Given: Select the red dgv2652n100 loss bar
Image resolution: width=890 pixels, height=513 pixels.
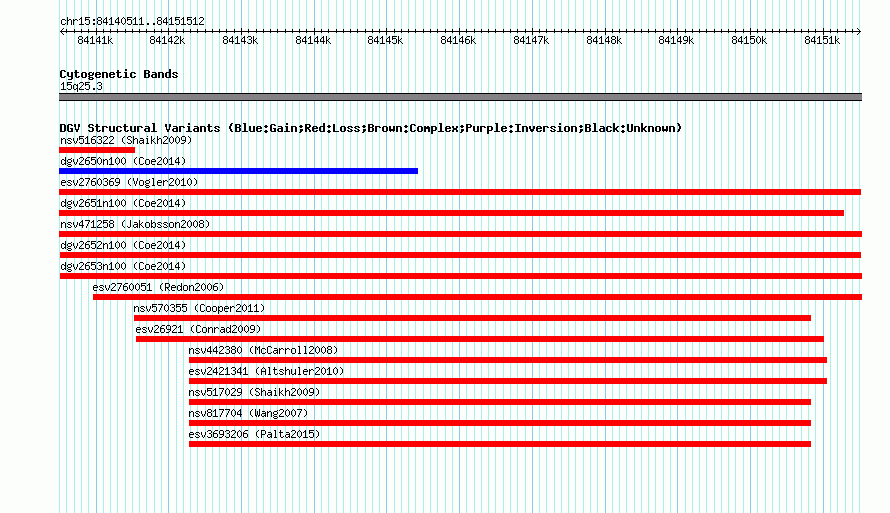Looking at the screenshot, I should coord(460,255).
